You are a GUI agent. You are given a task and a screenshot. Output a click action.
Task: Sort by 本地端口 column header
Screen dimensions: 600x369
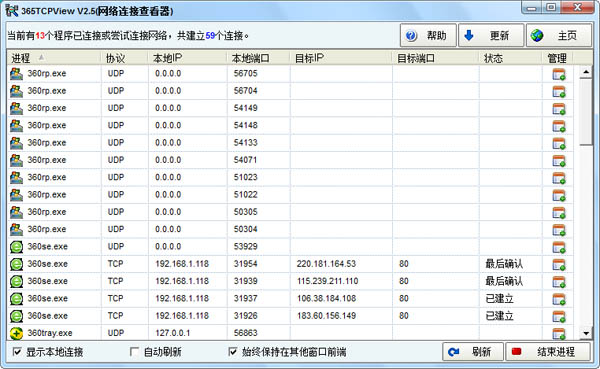coord(258,58)
